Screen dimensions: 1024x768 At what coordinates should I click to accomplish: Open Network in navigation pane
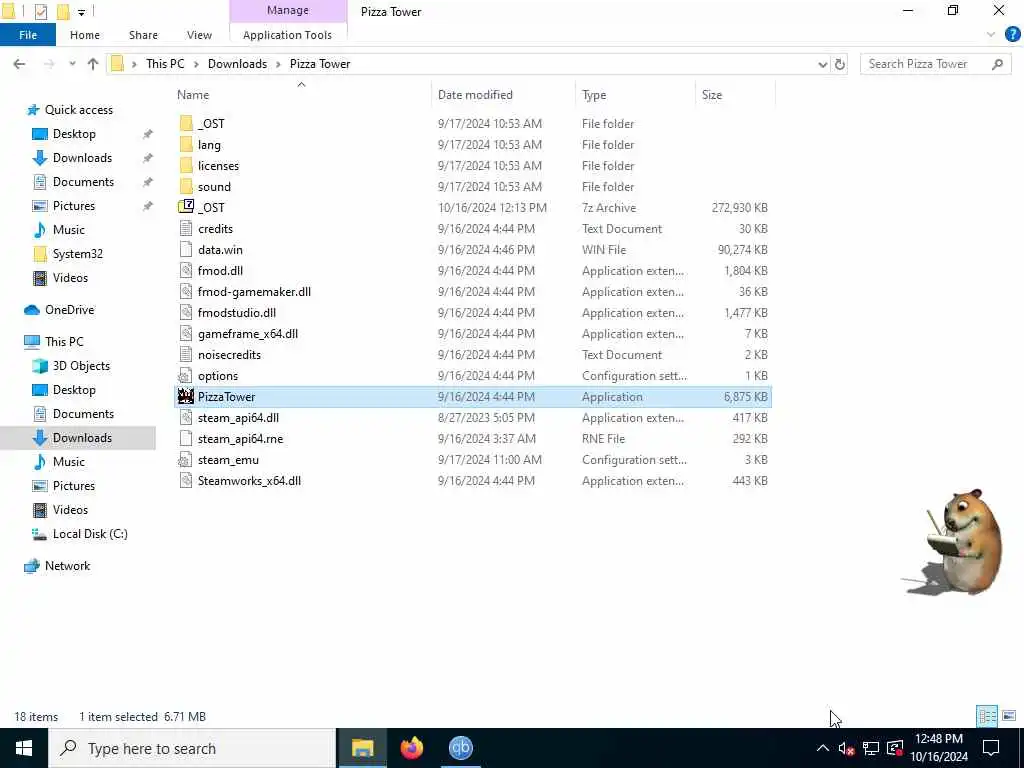click(67, 566)
